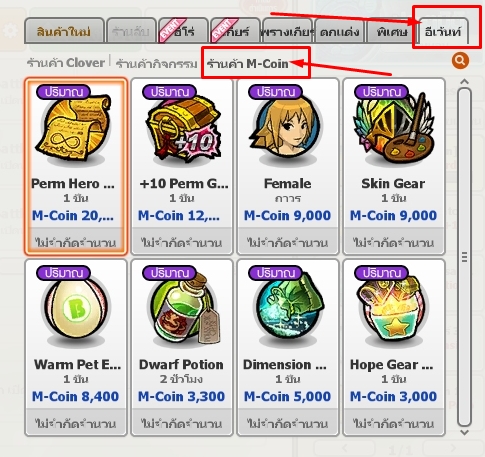Image resolution: width=485 pixels, height=457 pixels.
Task: Click the +10 Perm Gear treasure chest icon
Action: click(x=182, y=131)
